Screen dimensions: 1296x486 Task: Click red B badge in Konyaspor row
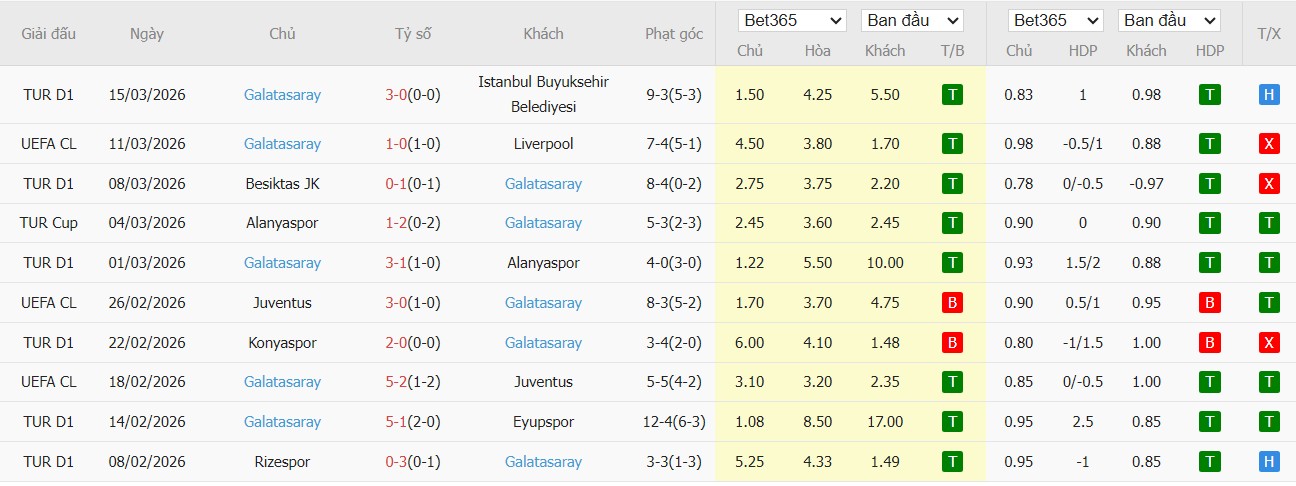coord(952,343)
